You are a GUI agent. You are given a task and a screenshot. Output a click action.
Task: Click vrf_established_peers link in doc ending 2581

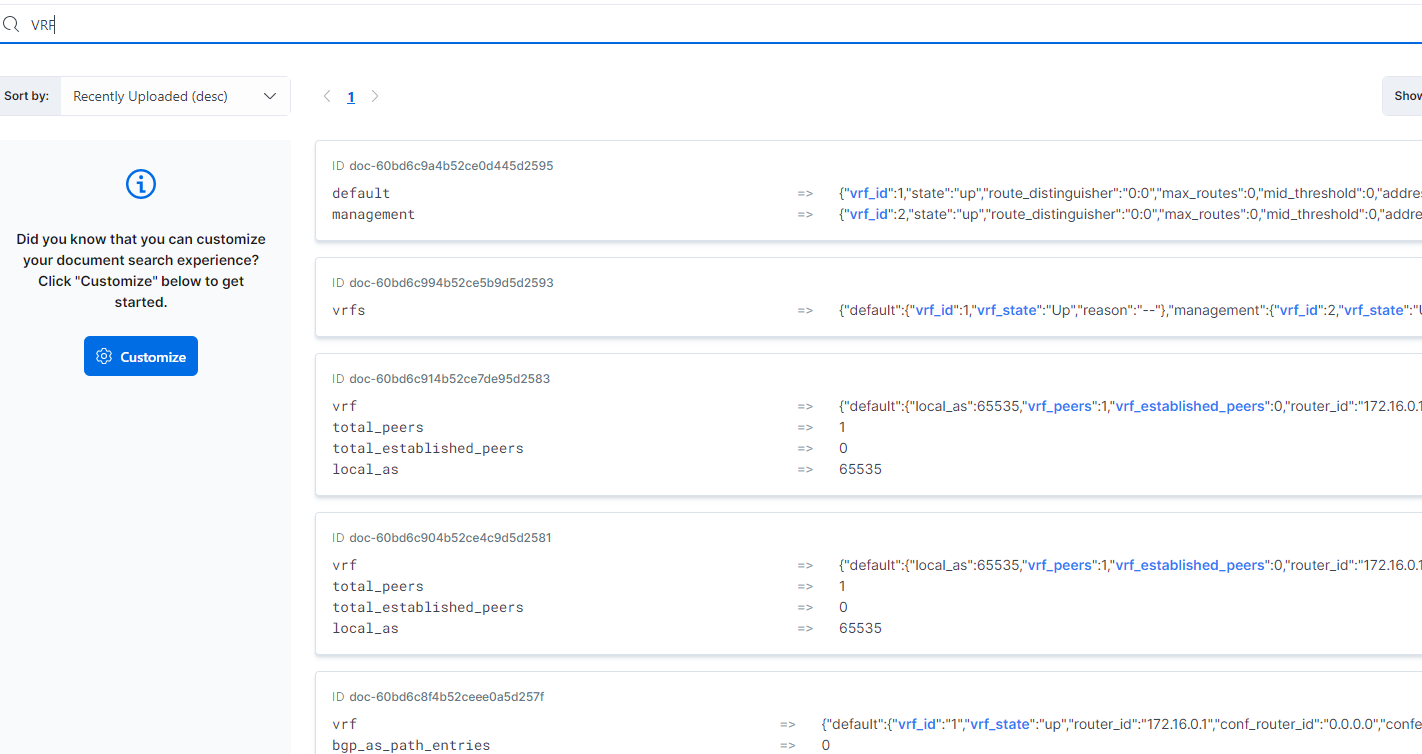coord(1189,564)
